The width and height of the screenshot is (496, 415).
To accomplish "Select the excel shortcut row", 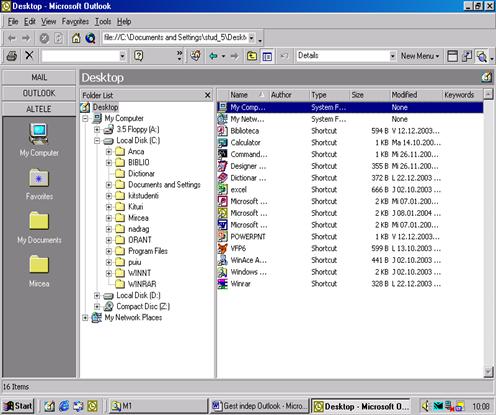I will [x=350, y=190].
